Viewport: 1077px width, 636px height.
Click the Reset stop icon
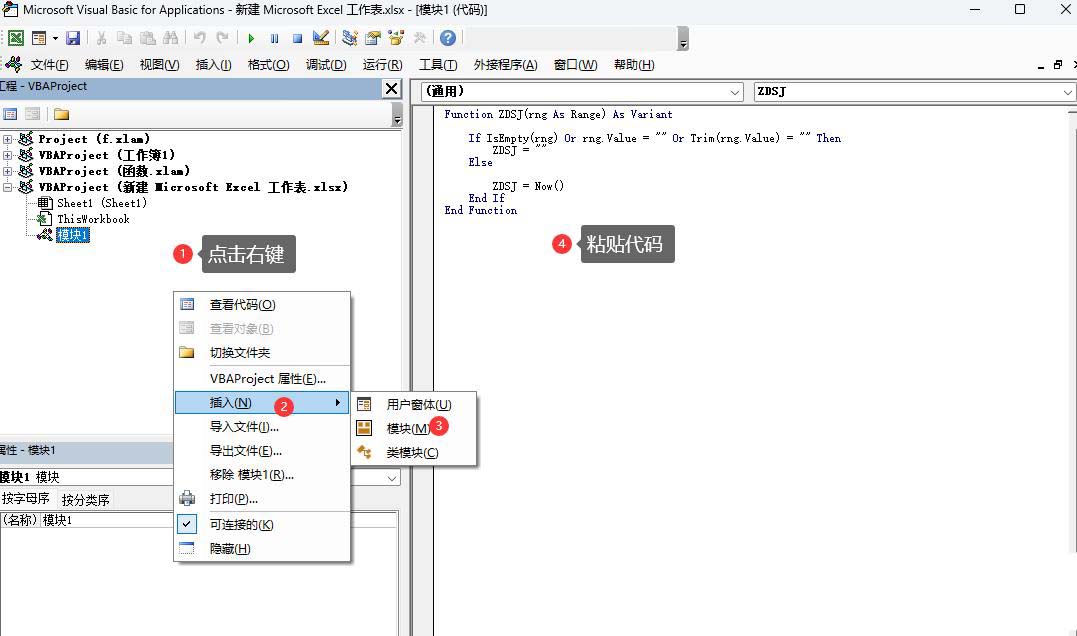pyautogui.click(x=297, y=38)
